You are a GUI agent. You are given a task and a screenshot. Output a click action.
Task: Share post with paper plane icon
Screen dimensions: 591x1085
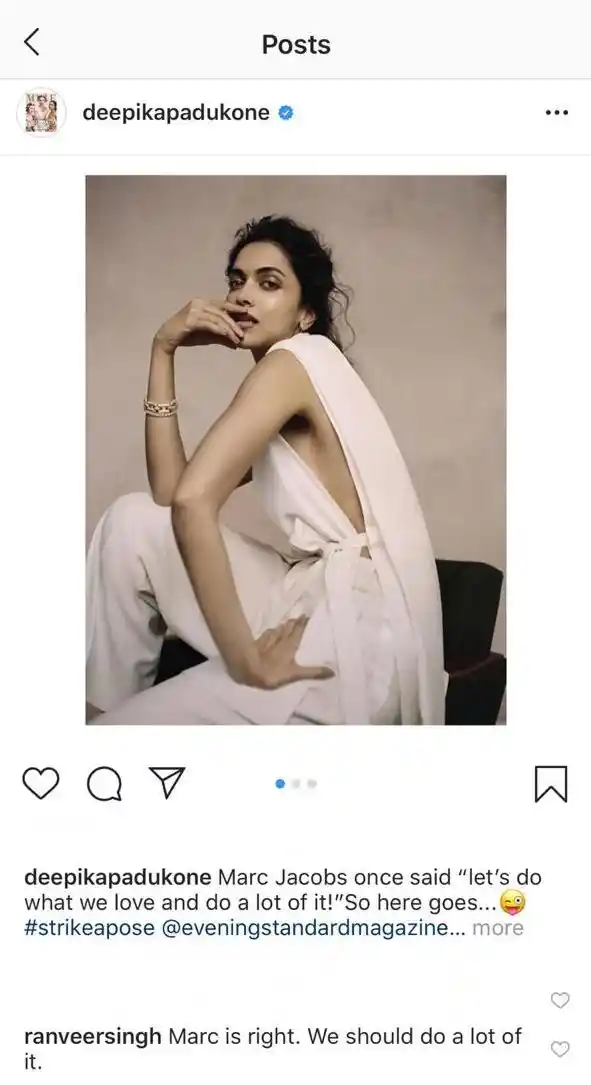pyautogui.click(x=167, y=783)
